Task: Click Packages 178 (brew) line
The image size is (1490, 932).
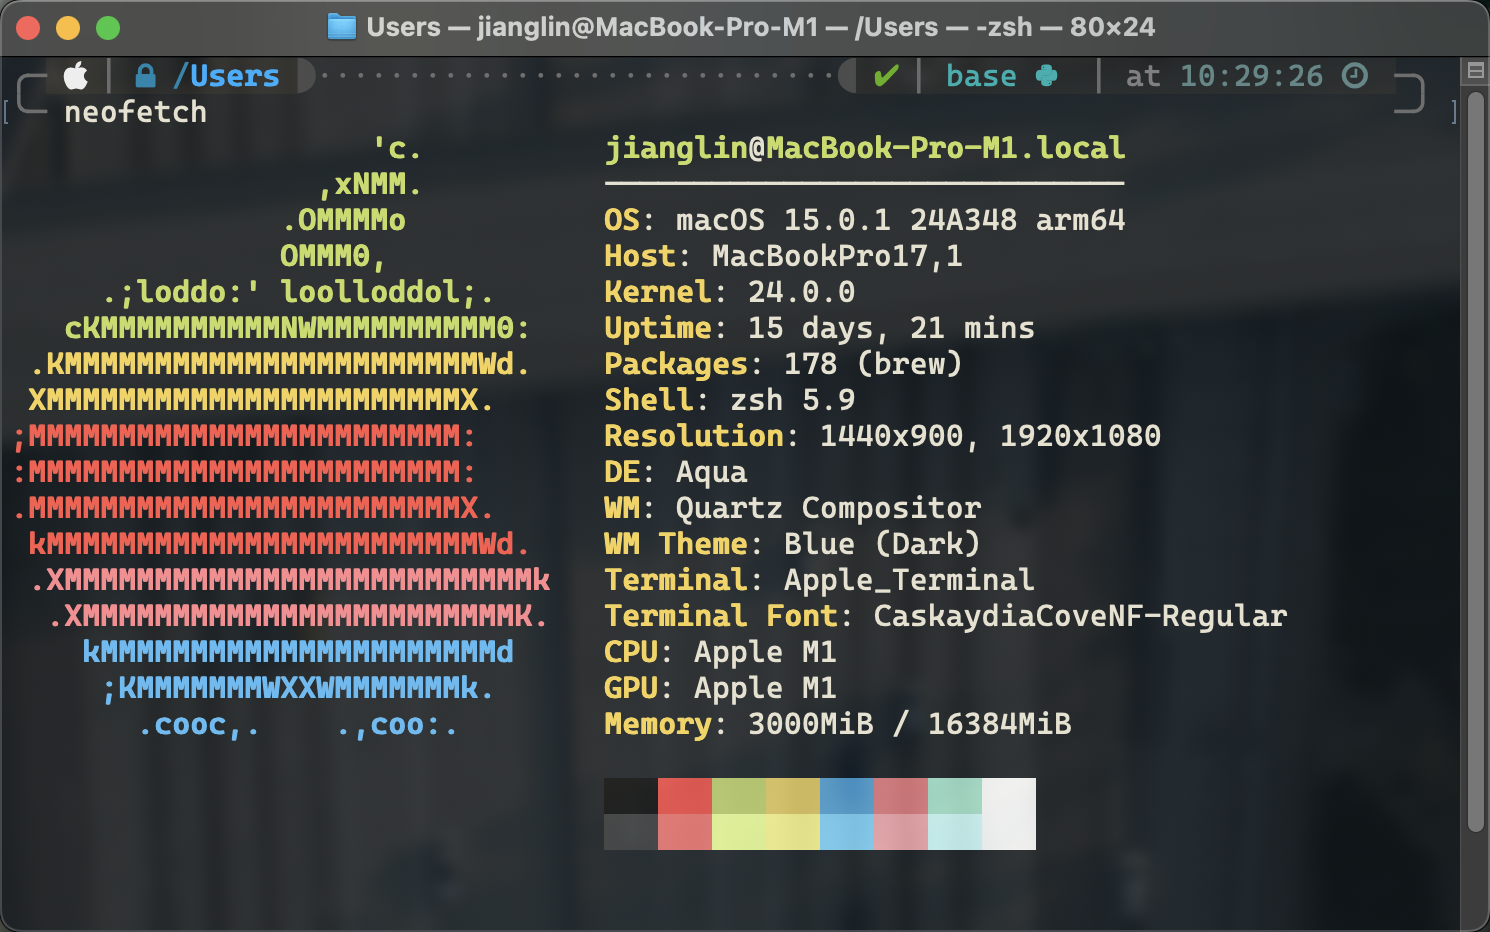Action: pos(783,364)
